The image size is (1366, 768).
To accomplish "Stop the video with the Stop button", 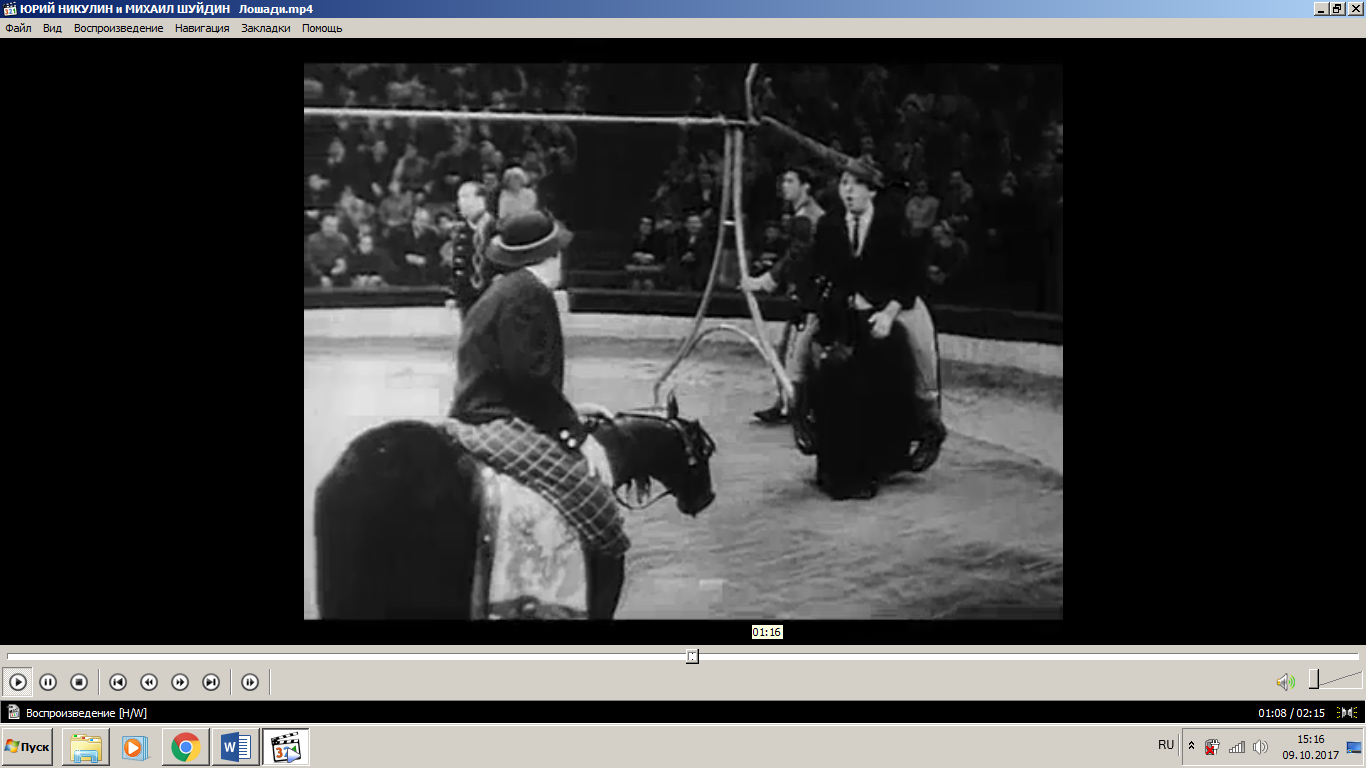I will pos(79,682).
